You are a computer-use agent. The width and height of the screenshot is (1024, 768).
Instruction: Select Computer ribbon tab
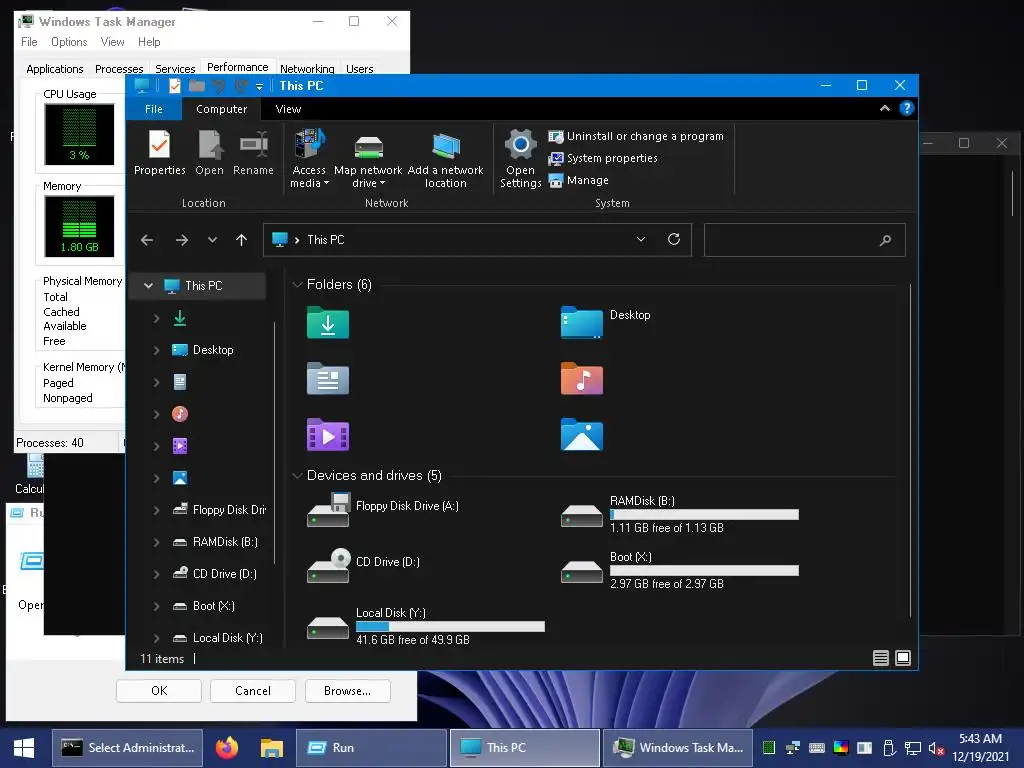(x=221, y=109)
